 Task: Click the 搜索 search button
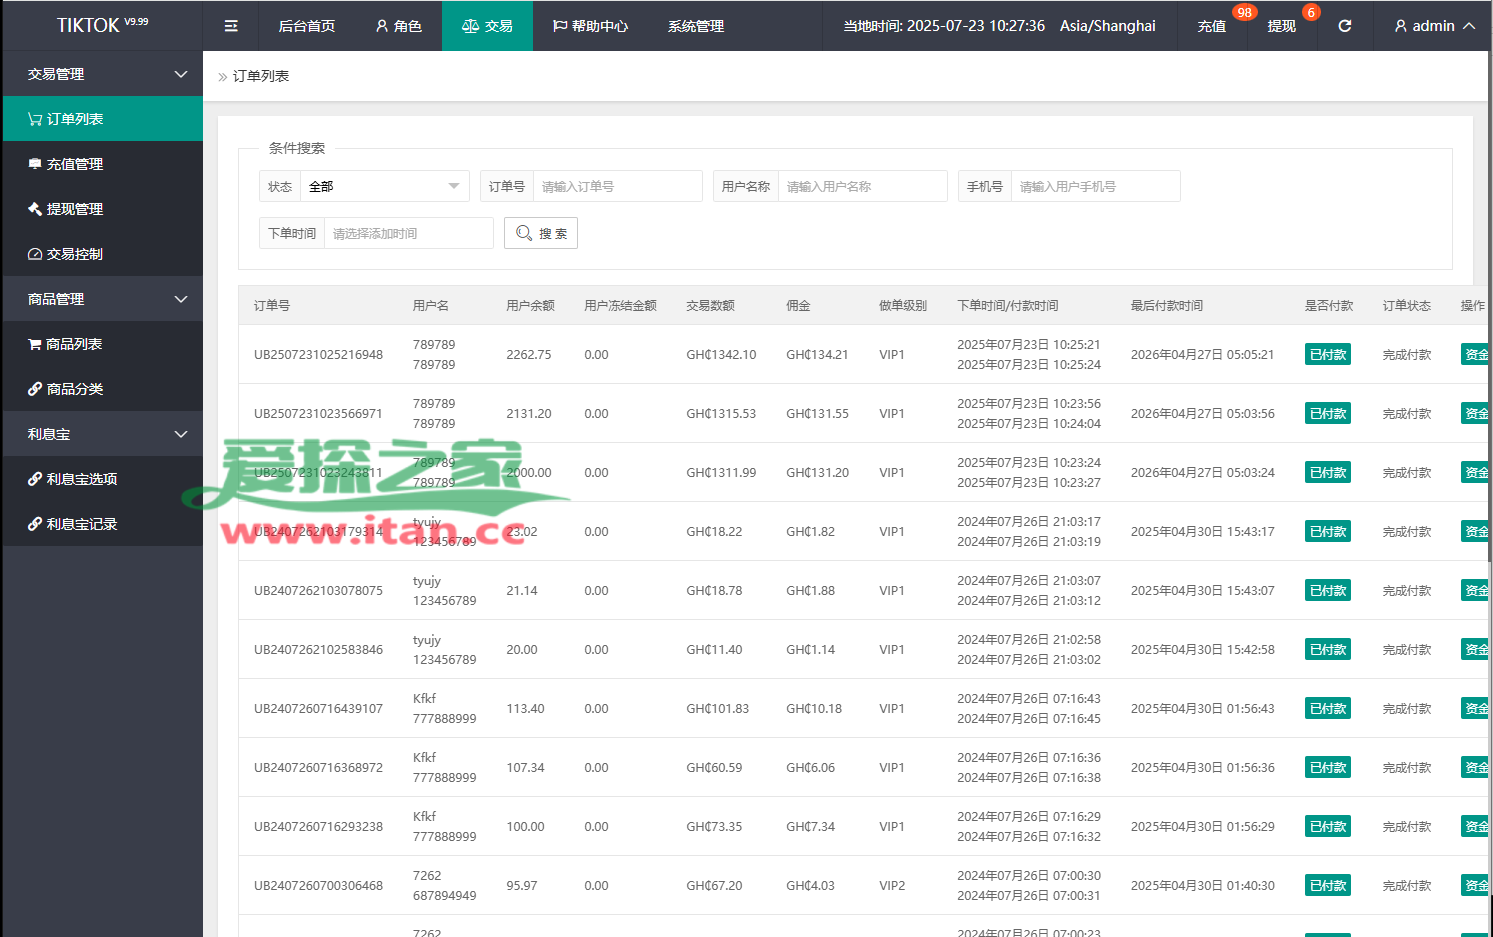tap(541, 233)
